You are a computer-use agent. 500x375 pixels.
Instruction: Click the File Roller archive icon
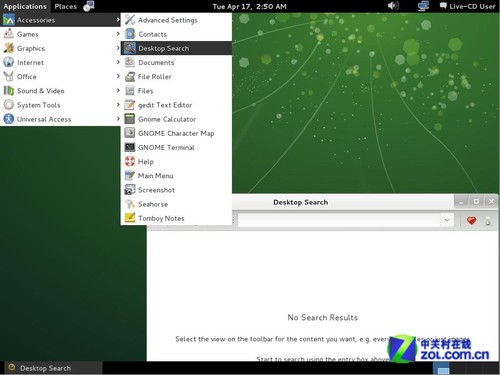[130, 77]
